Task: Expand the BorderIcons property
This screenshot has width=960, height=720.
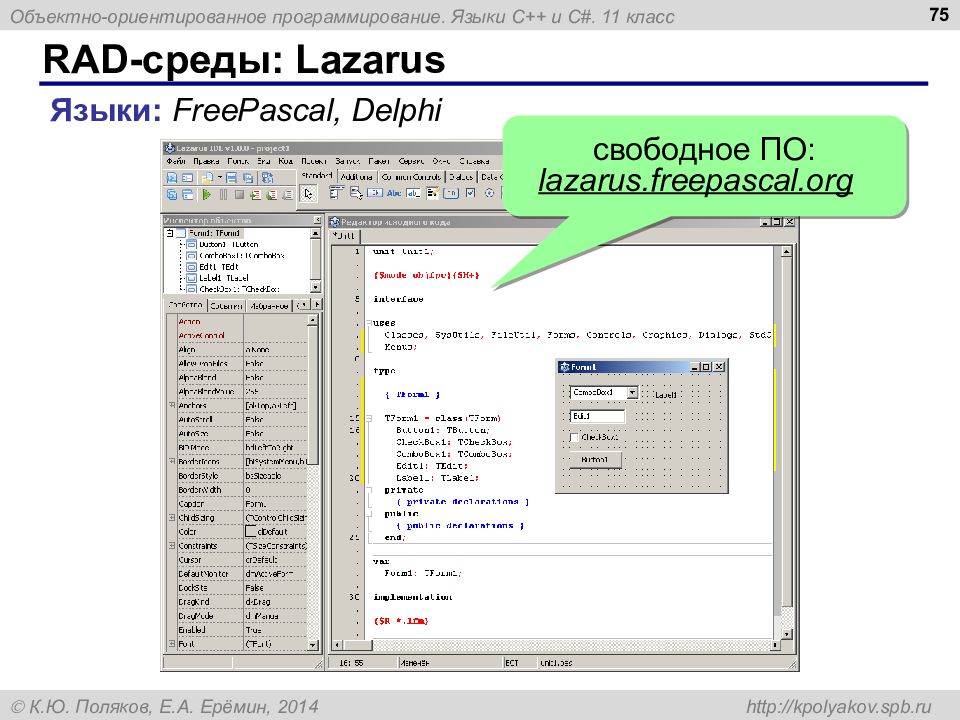Action: 172,461
